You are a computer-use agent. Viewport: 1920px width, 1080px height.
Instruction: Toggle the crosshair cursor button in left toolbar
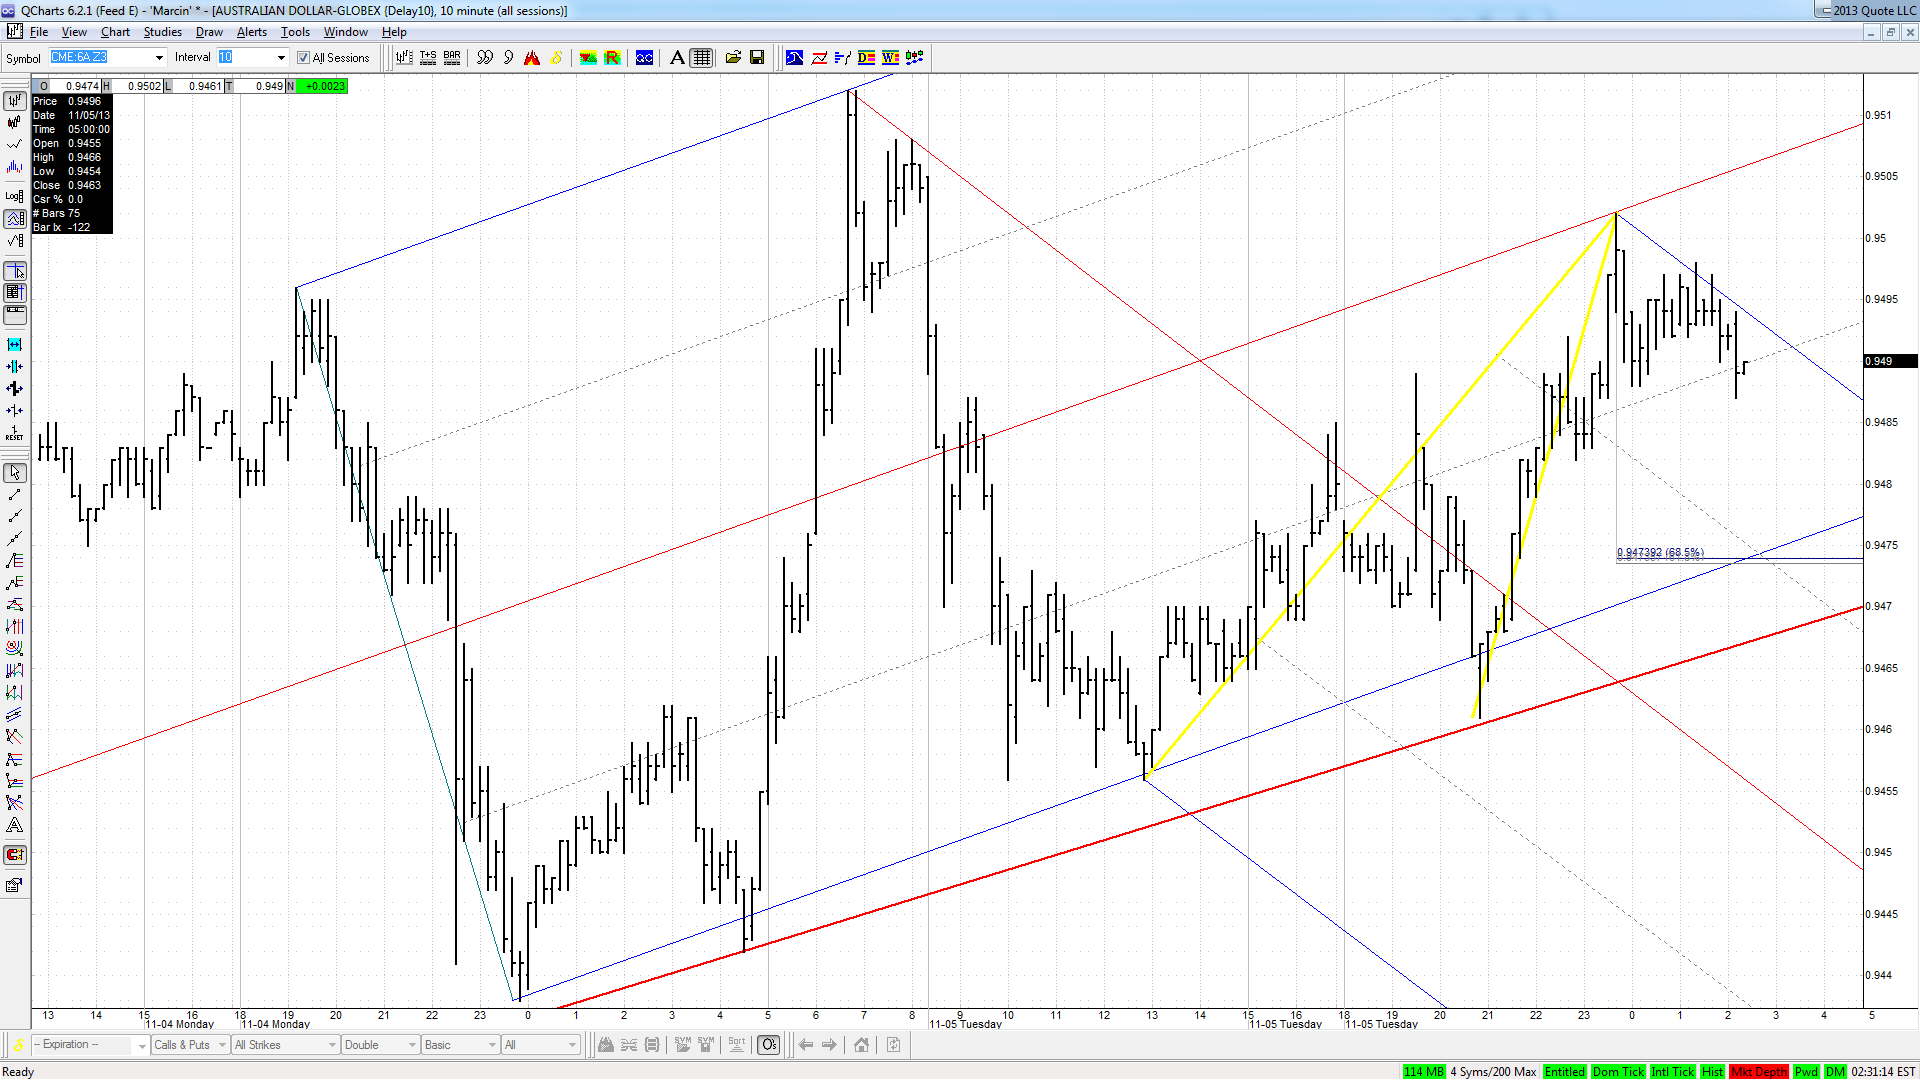coord(15,272)
